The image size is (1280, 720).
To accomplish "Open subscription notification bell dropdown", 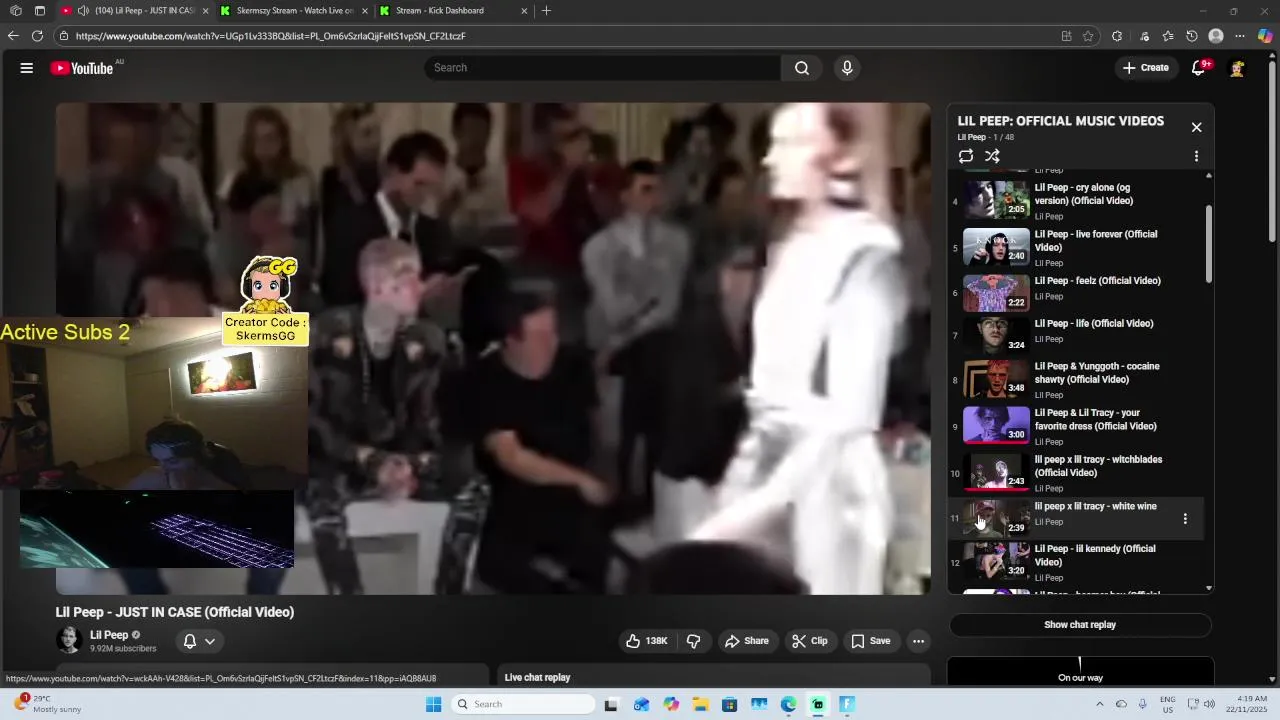I will pos(199,641).
